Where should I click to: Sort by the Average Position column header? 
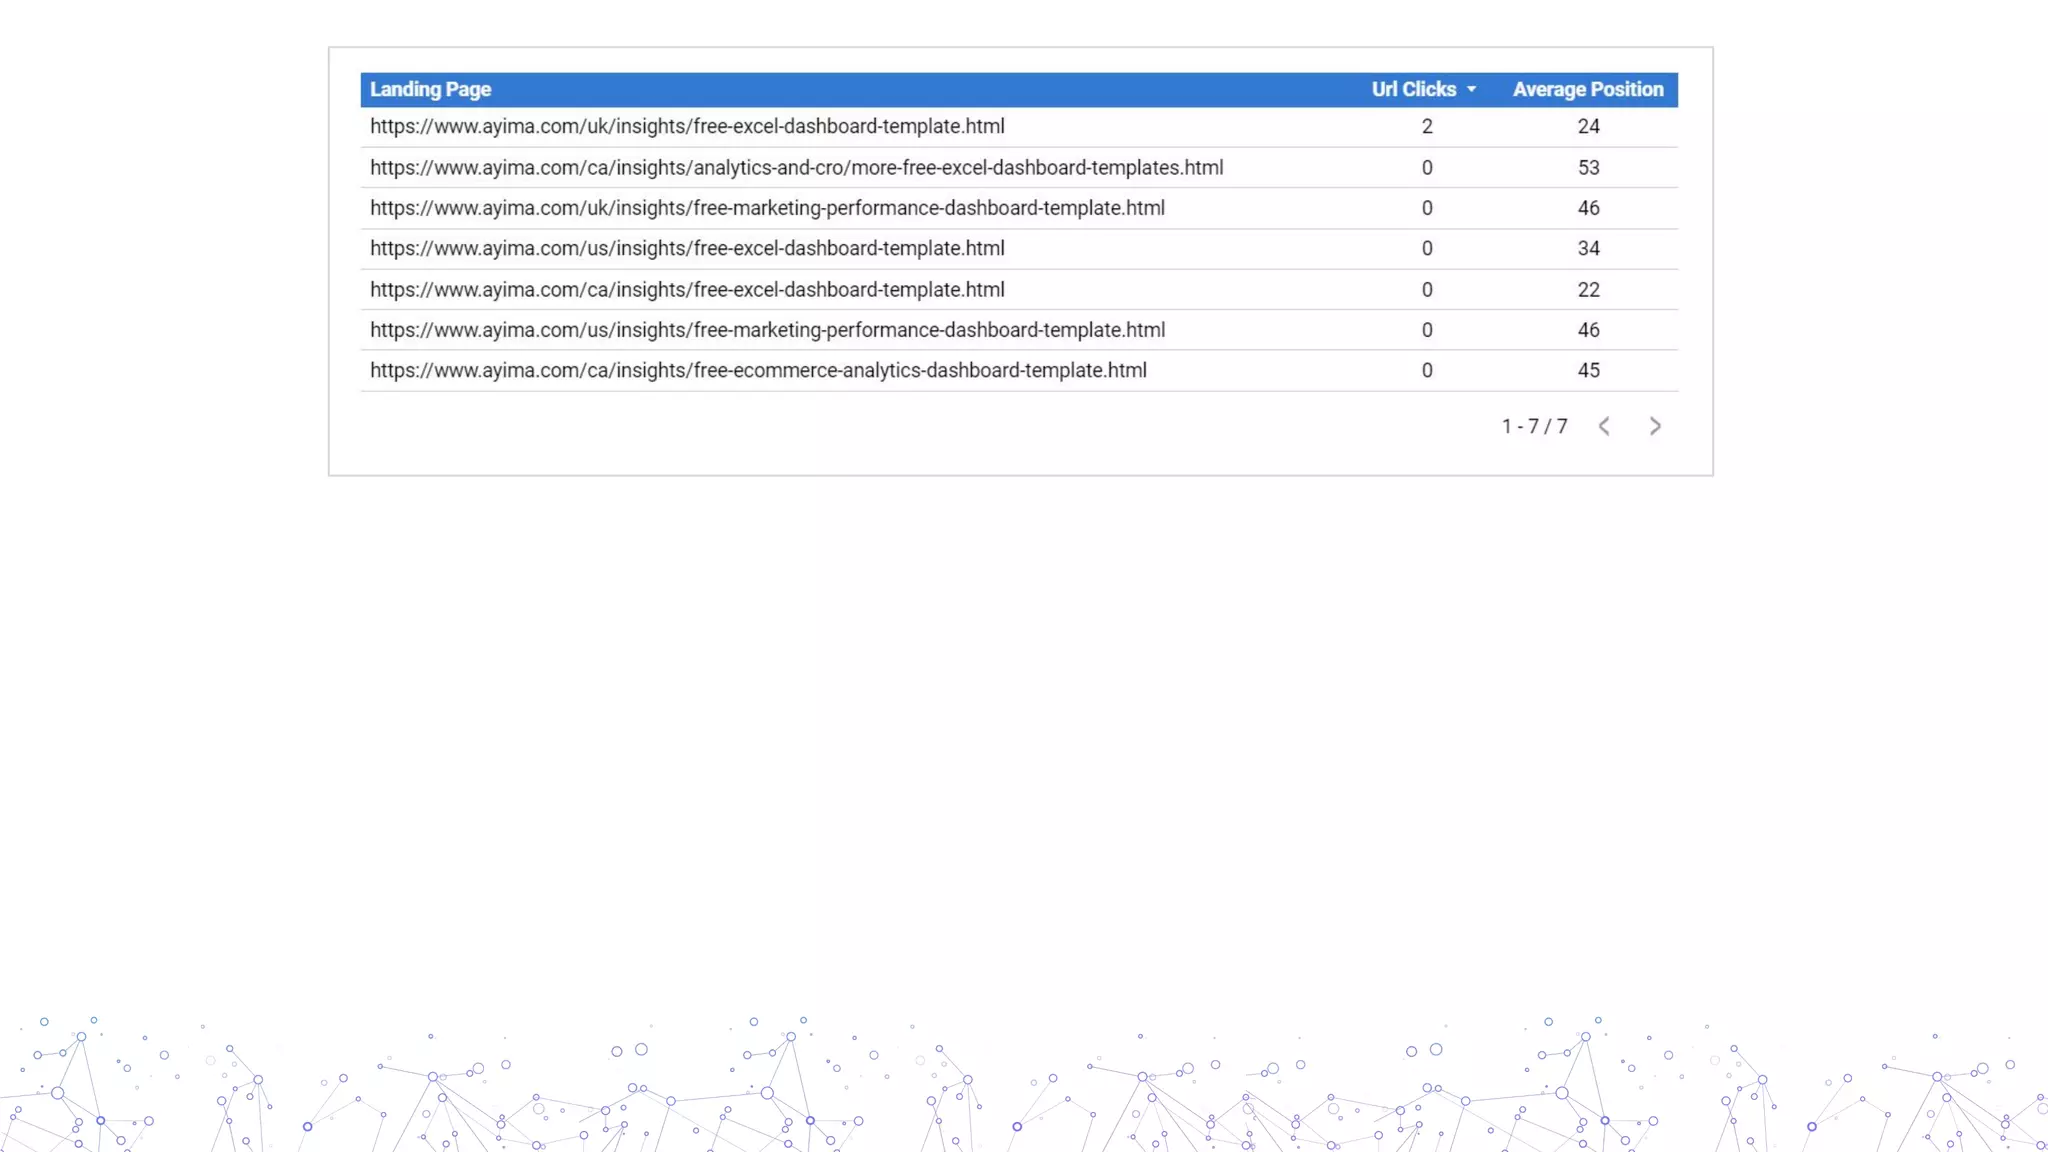[1587, 90]
